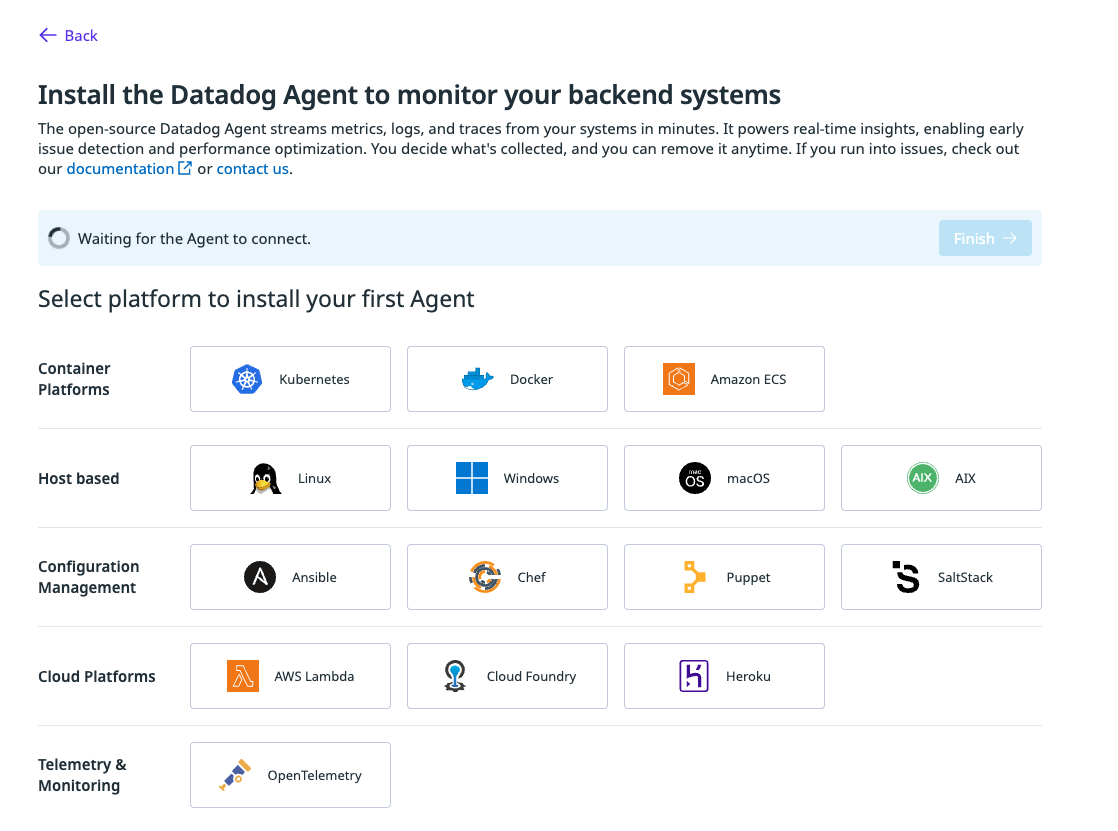
Task: Click the Telemetry & Monitoring row heading
Action: (x=82, y=775)
